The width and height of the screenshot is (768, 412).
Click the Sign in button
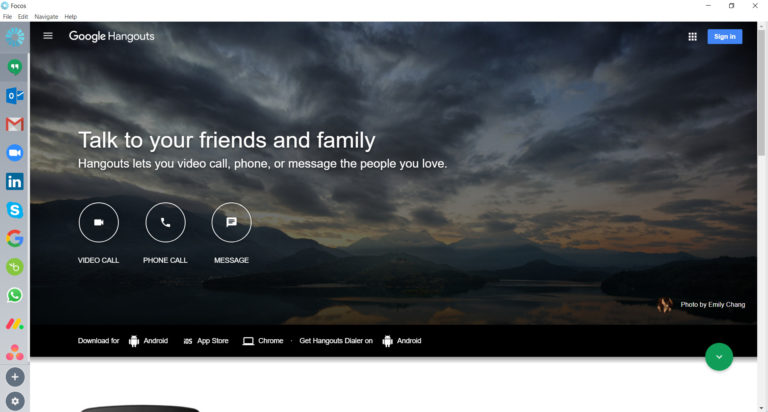coord(724,37)
